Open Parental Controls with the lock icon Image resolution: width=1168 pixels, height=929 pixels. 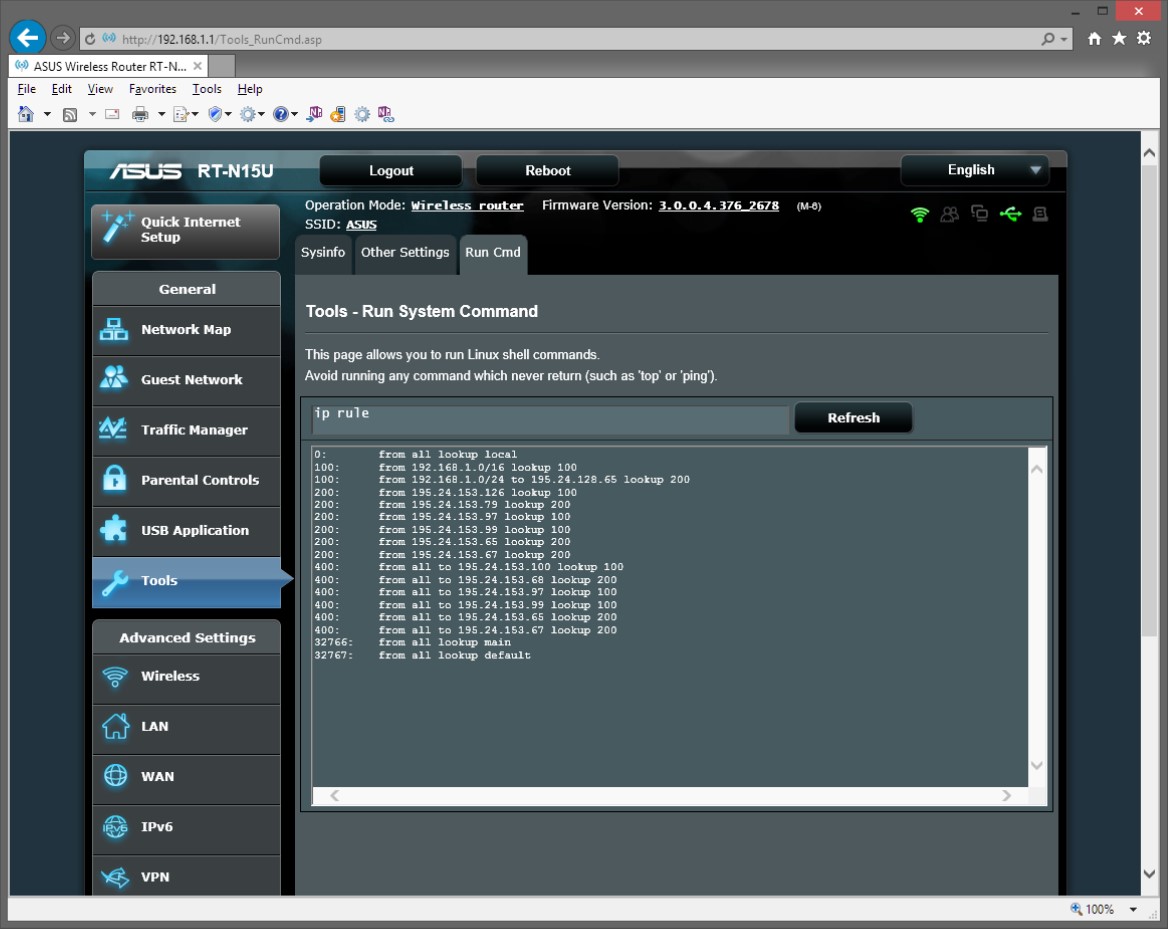(x=114, y=480)
